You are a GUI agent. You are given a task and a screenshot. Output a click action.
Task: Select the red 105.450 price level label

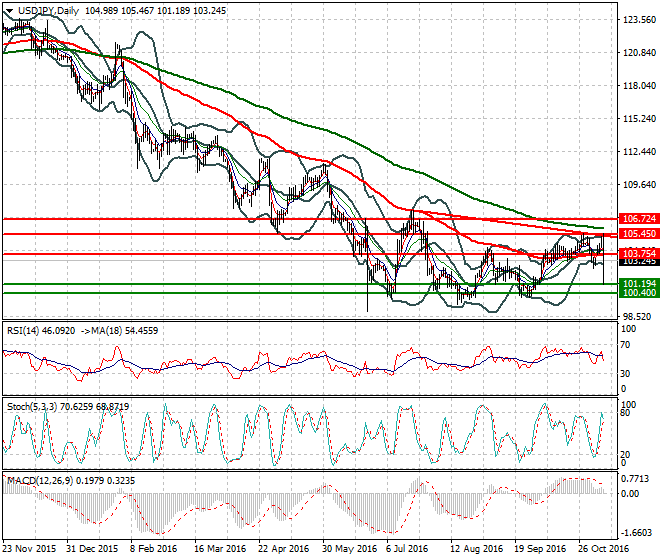(x=639, y=234)
